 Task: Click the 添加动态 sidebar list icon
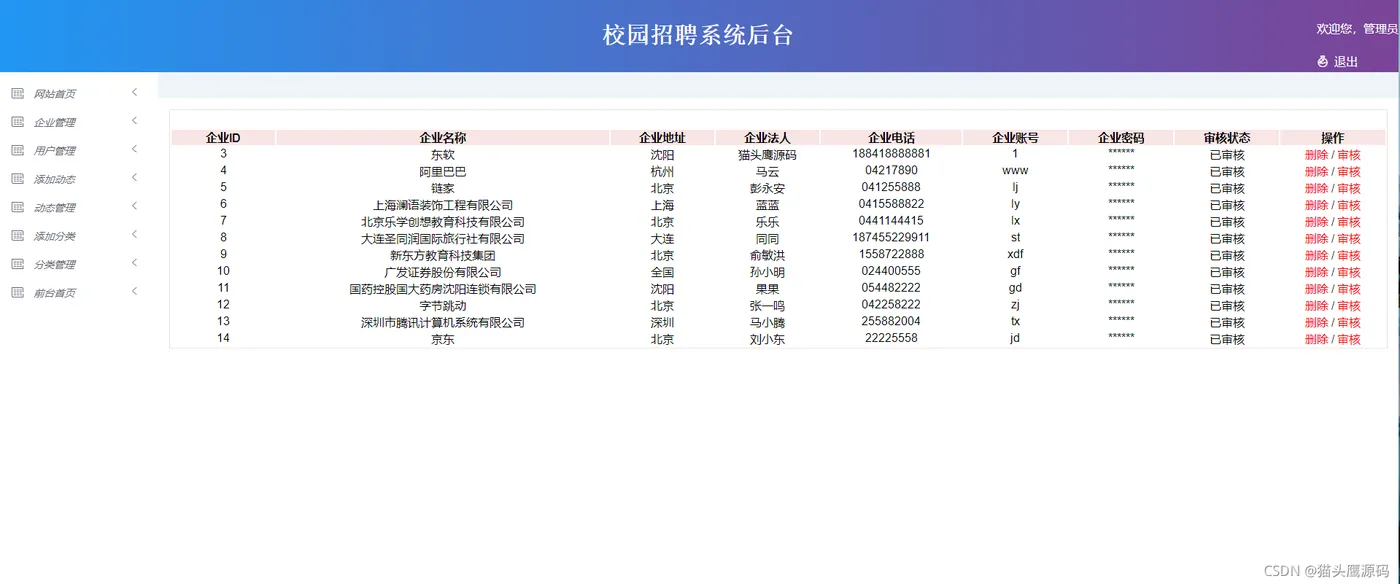click(17, 178)
